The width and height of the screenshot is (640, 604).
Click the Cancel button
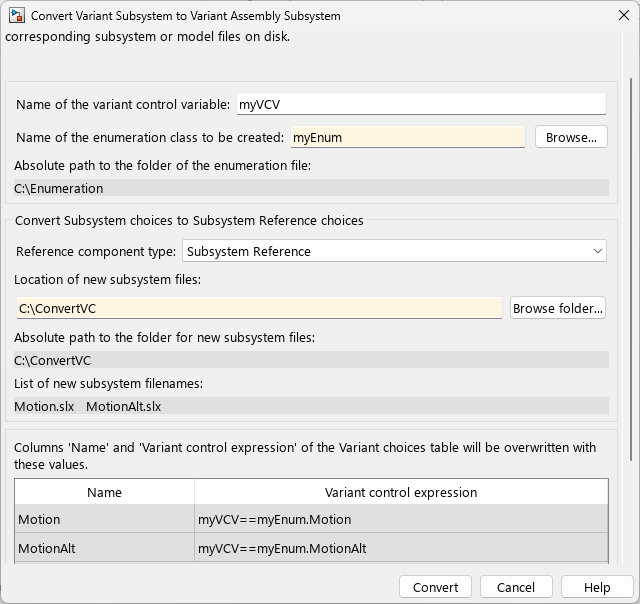516,587
